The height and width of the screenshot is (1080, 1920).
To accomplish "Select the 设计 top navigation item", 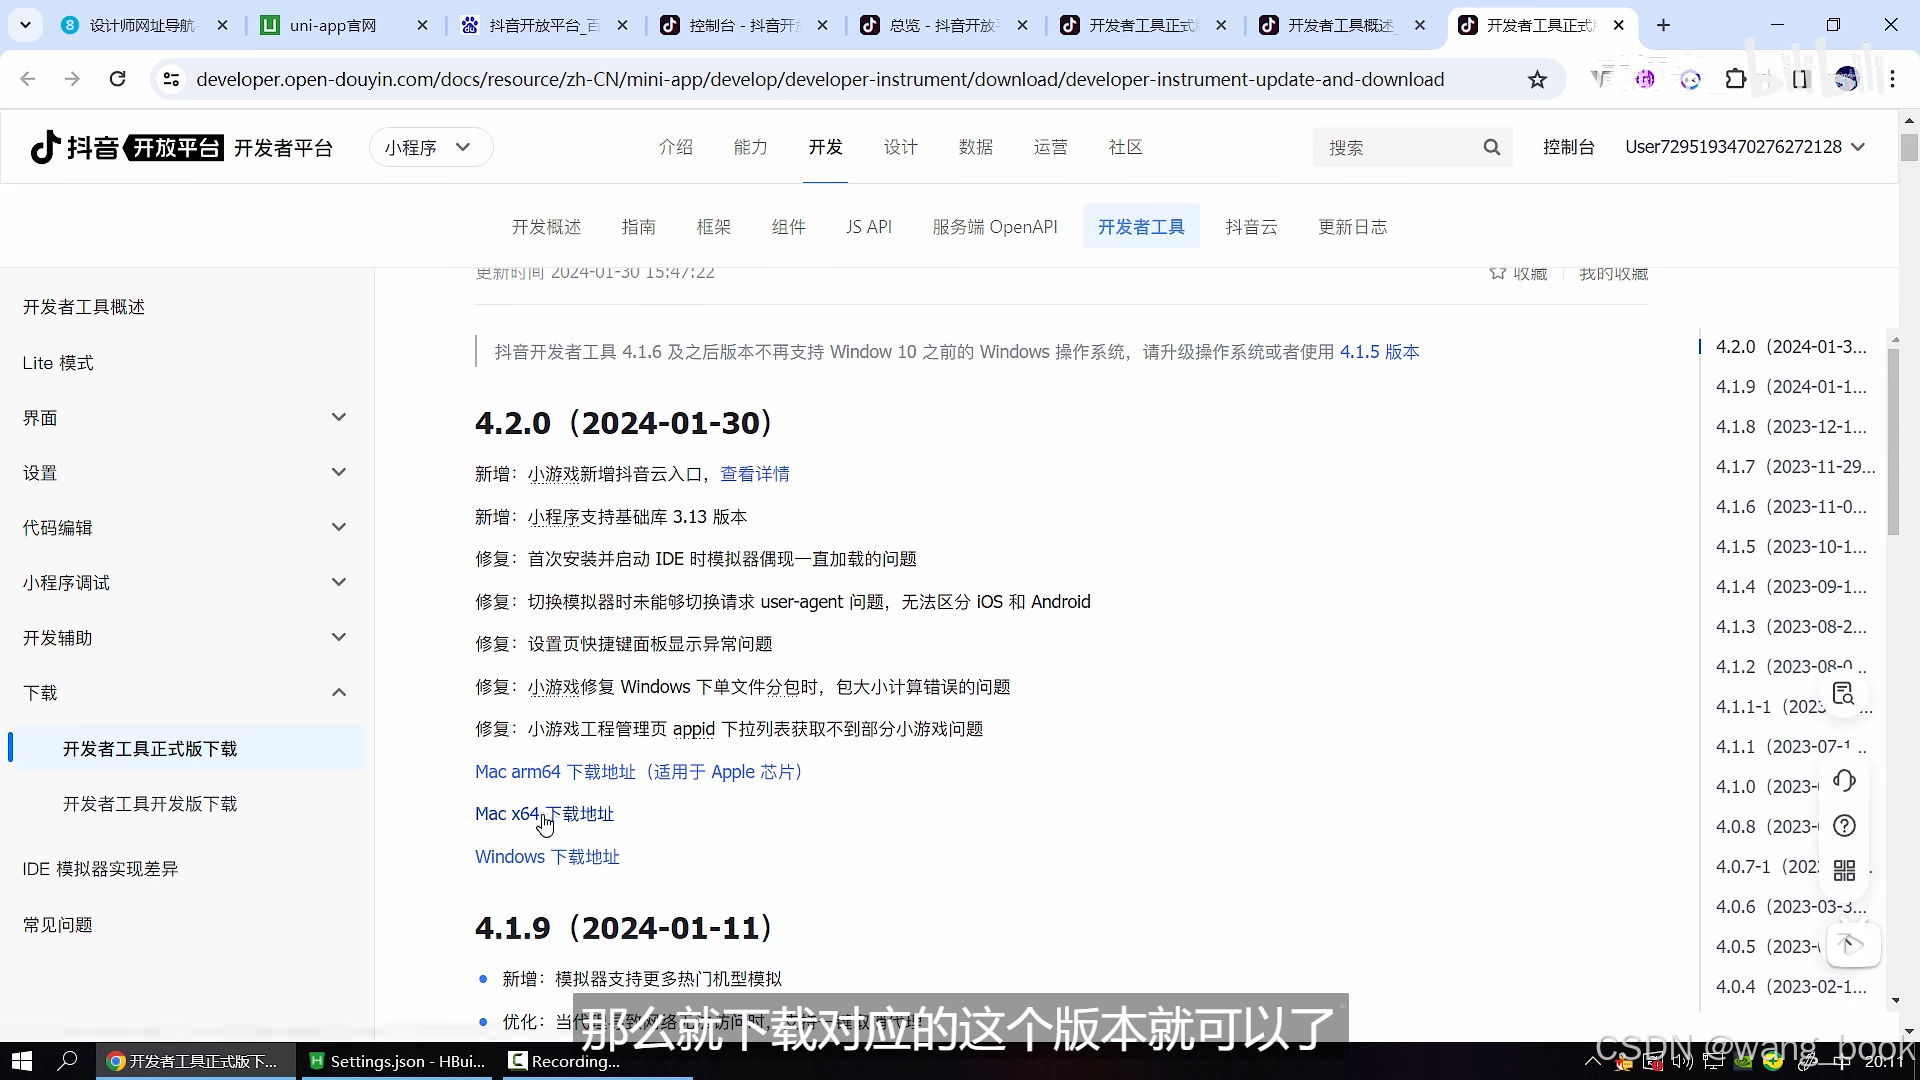I will [901, 147].
